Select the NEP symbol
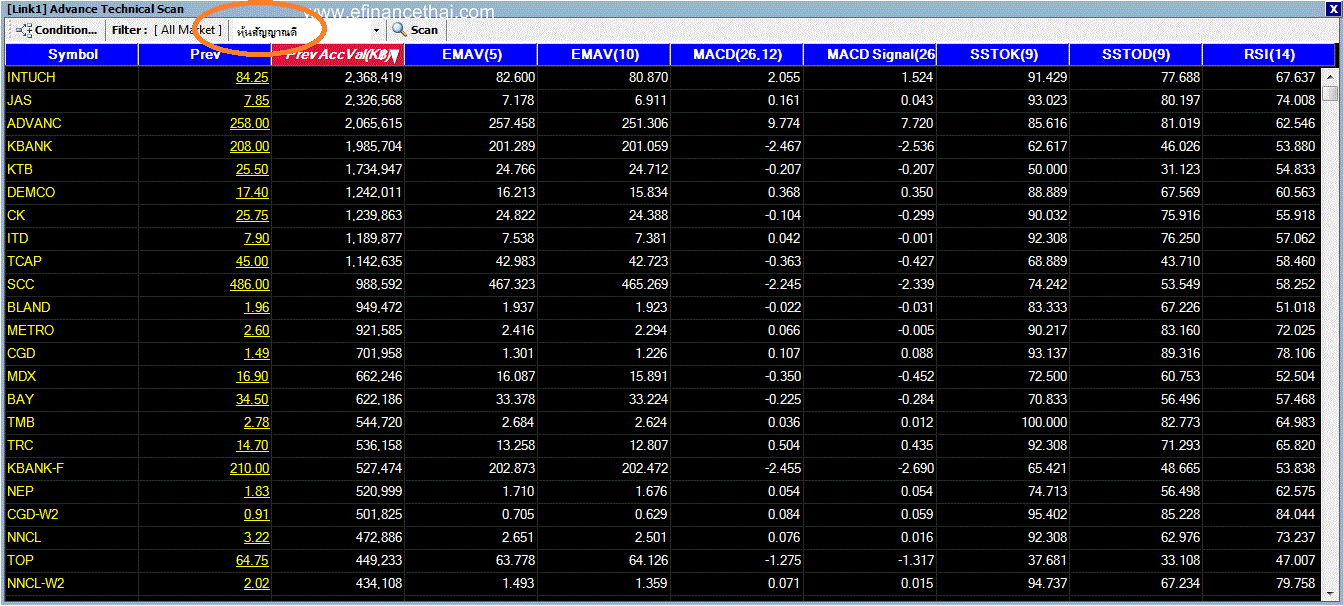 tap(20, 491)
